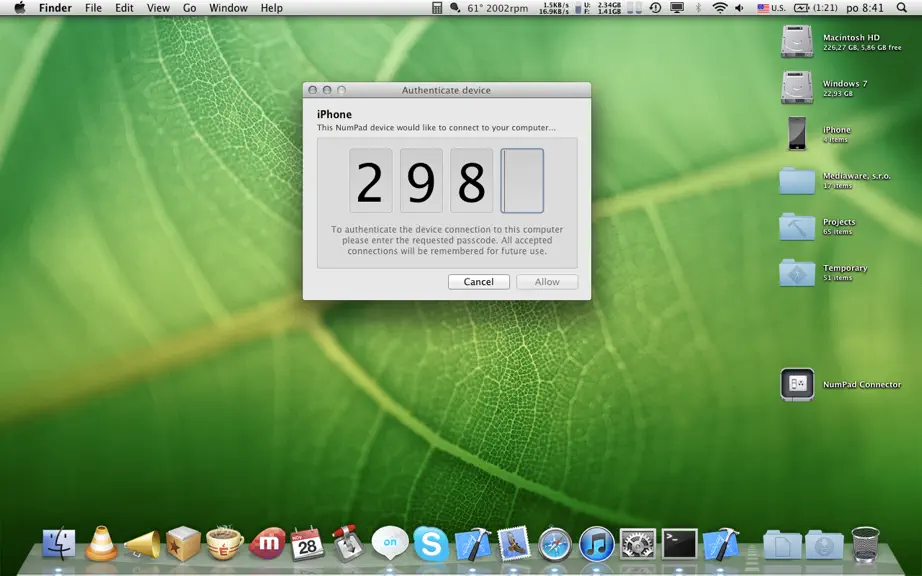Viewport: 922px width, 576px height.
Task: Open the View menu
Action: point(158,8)
